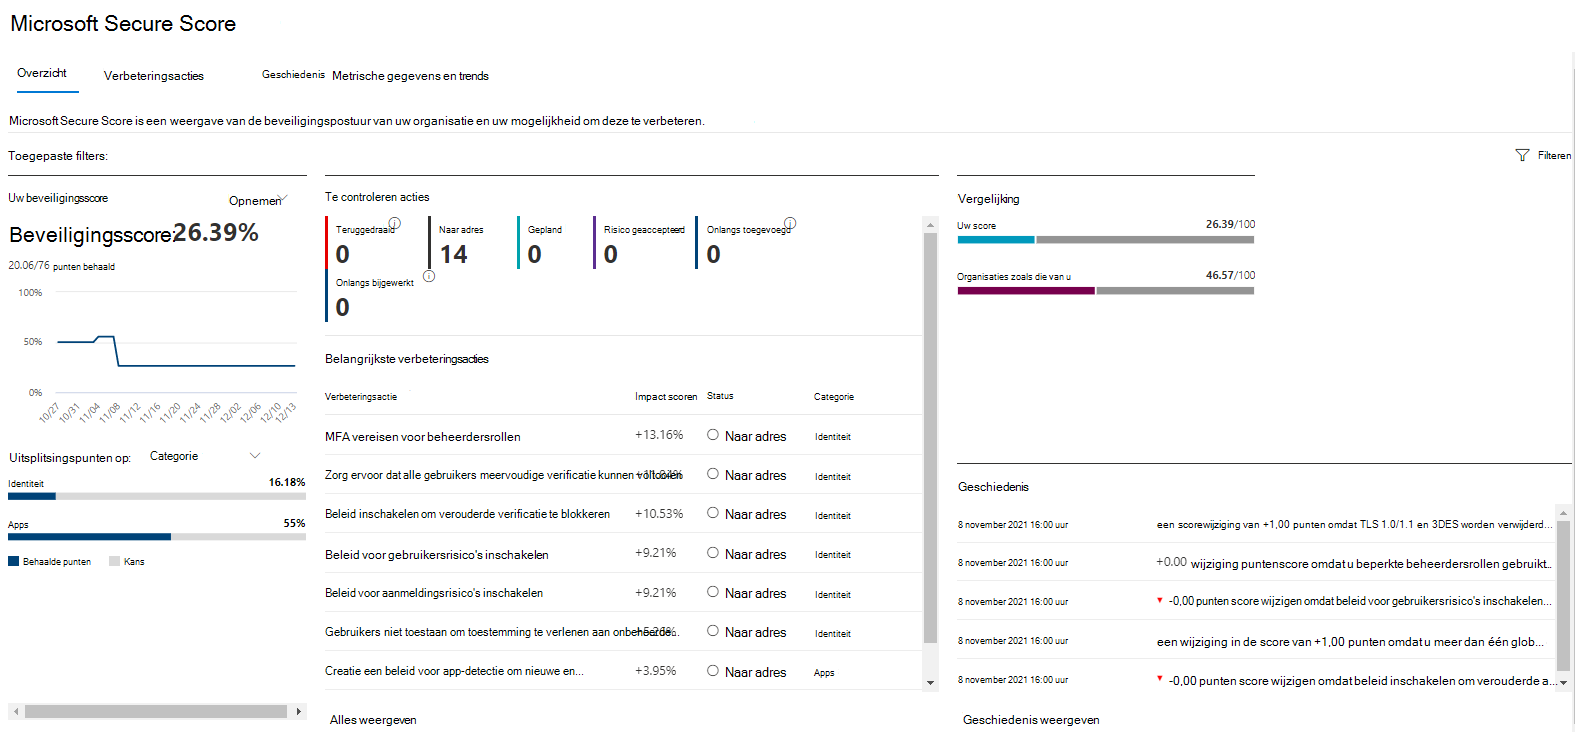The width and height of the screenshot is (1575, 732).
Task: Open history entry about beperkte beheerdersrollen
Action: (x=1354, y=563)
